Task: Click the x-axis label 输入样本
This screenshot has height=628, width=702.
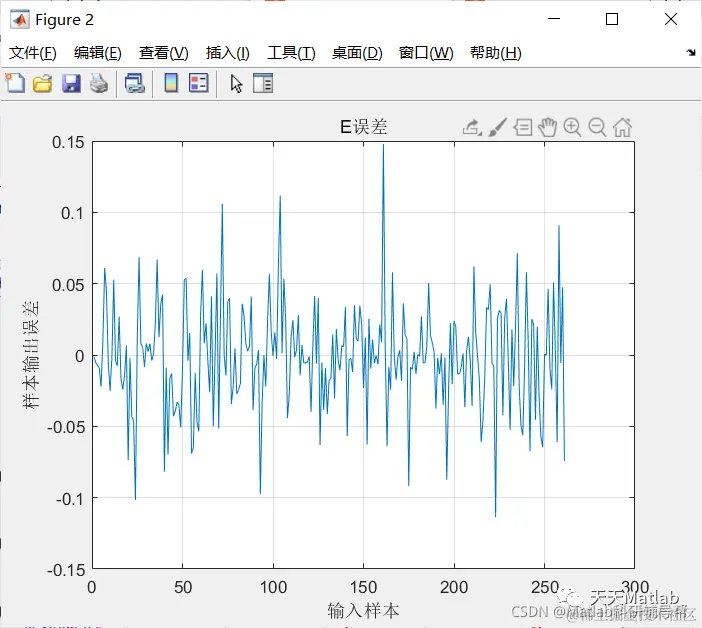Action: [x=363, y=611]
